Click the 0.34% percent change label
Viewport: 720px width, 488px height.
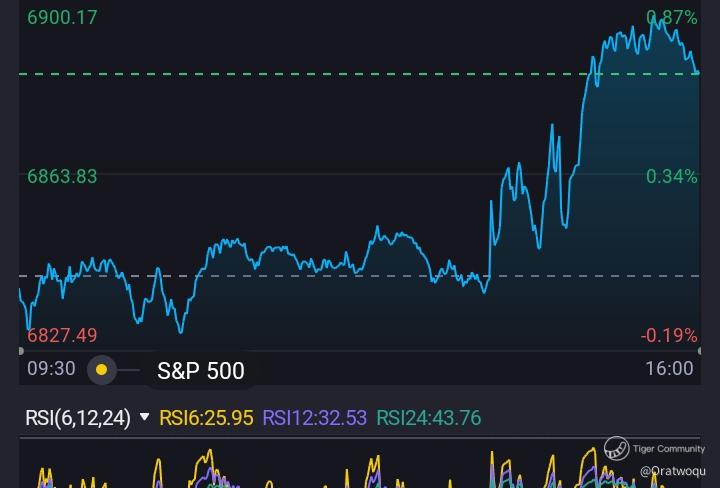(x=672, y=176)
